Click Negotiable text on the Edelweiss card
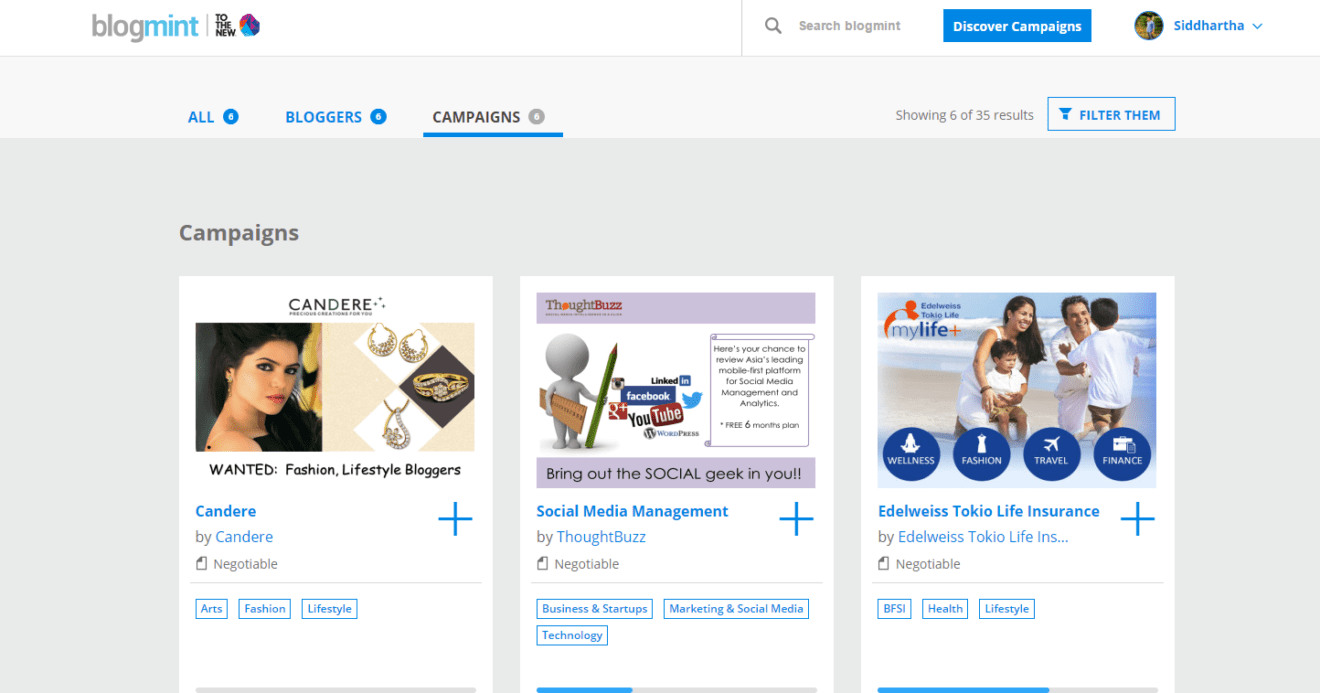Viewport: 1320px width, 693px height. (927, 564)
